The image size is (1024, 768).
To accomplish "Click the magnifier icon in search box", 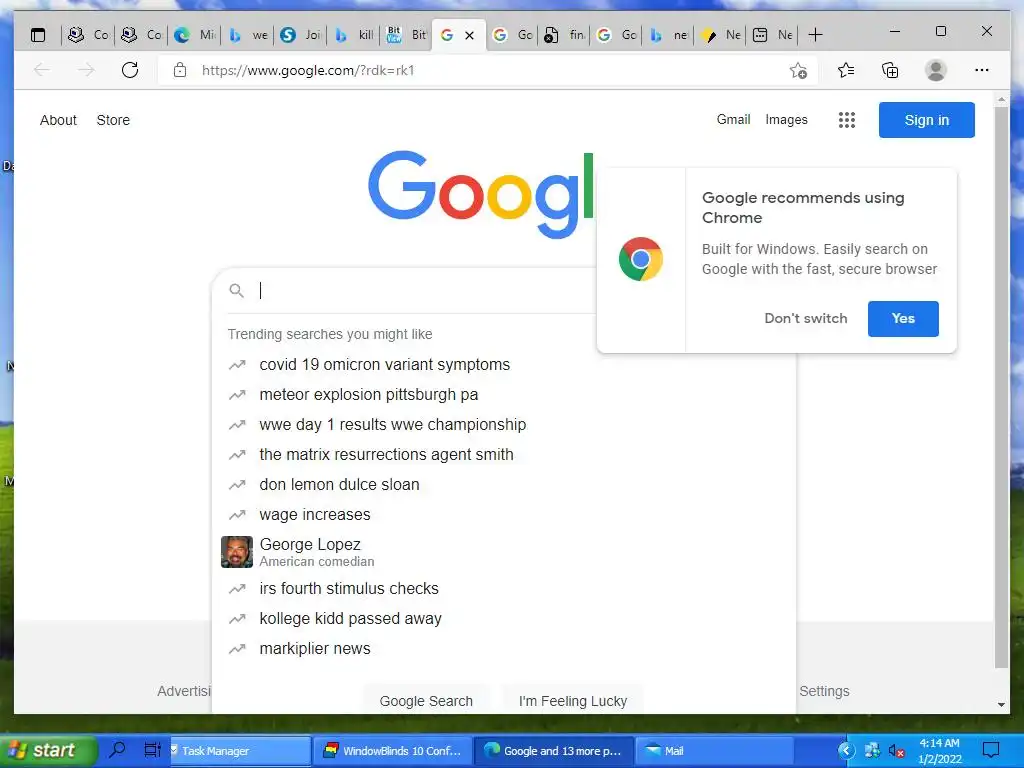I will (x=236, y=291).
